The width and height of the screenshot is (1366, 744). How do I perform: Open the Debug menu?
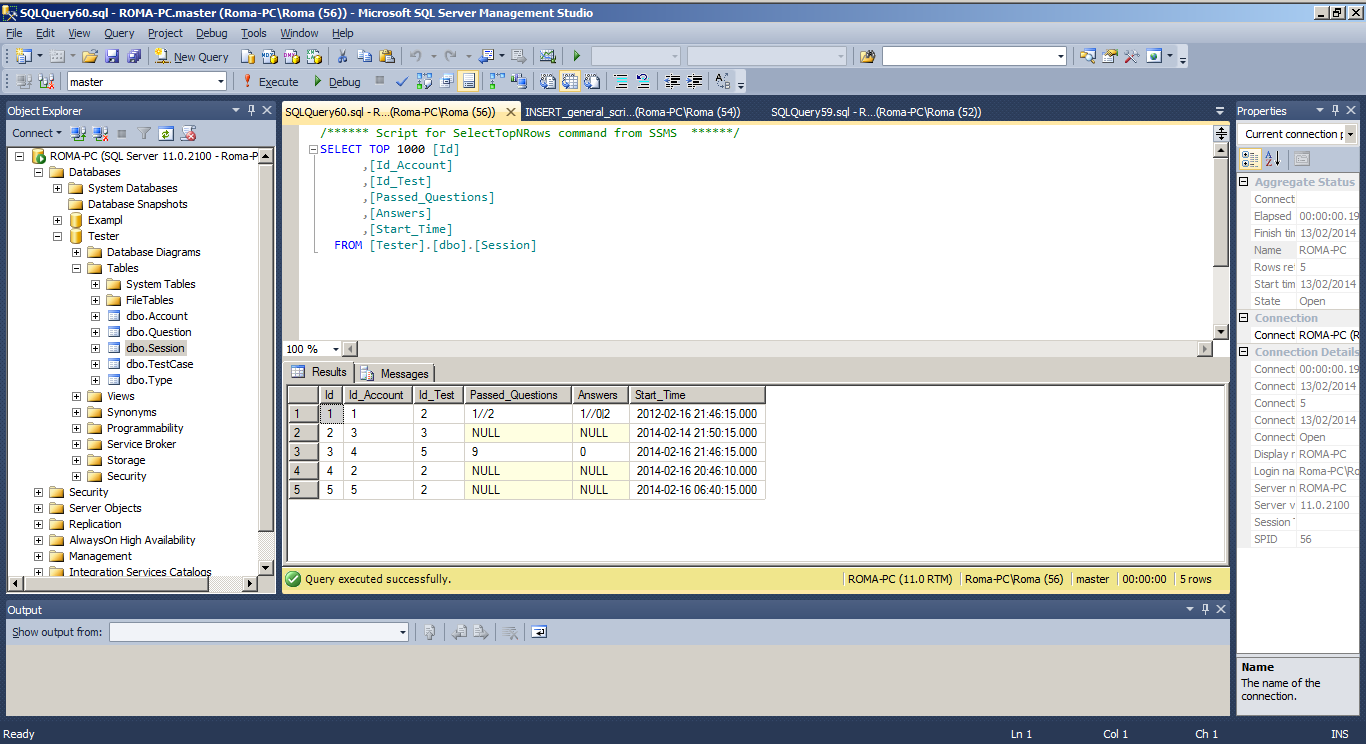point(211,33)
